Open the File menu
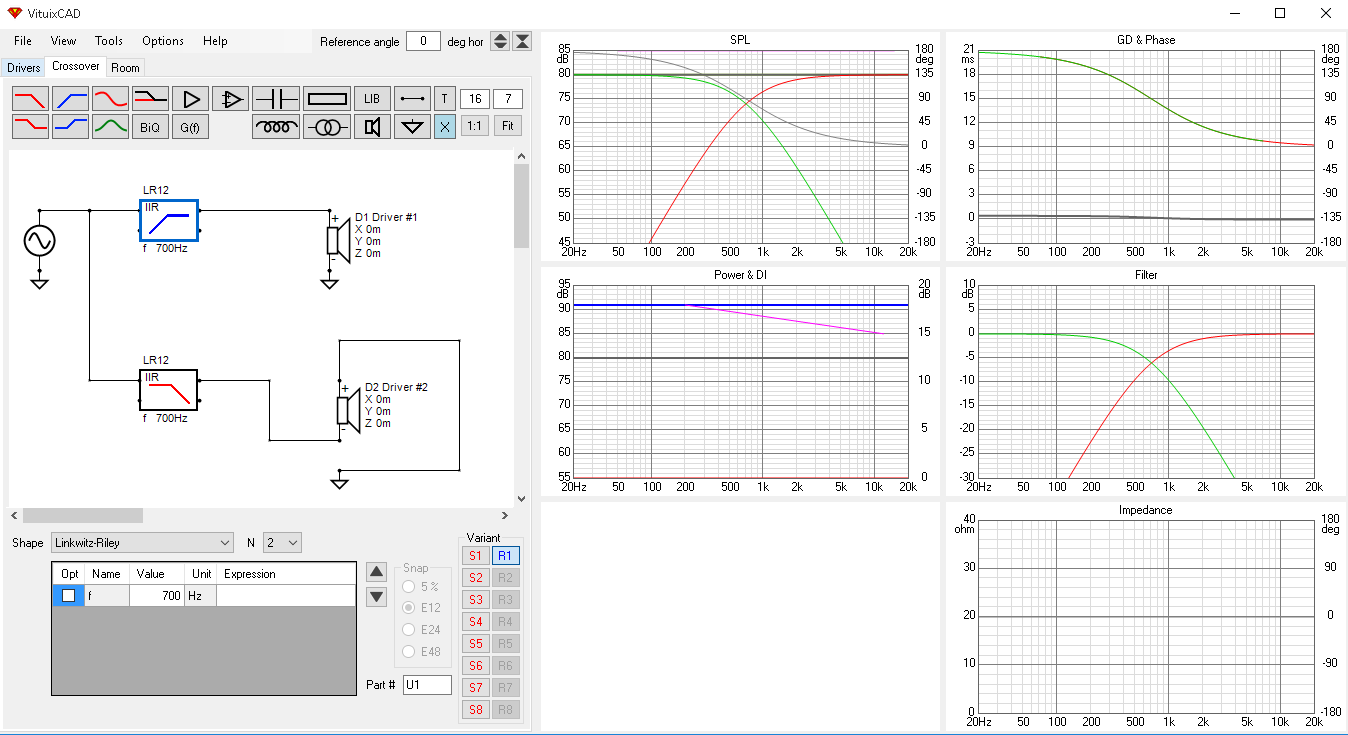1348x735 pixels. pos(23,41)
